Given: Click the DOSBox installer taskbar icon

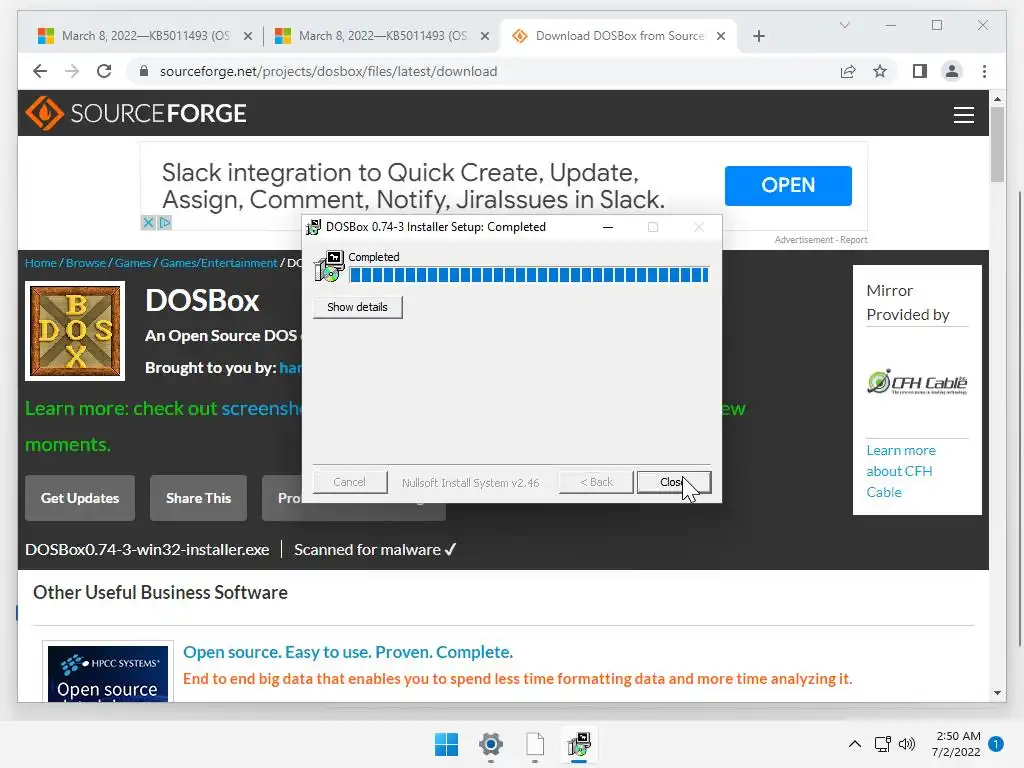Looking at the screenshot, I should tap(579, 744).
